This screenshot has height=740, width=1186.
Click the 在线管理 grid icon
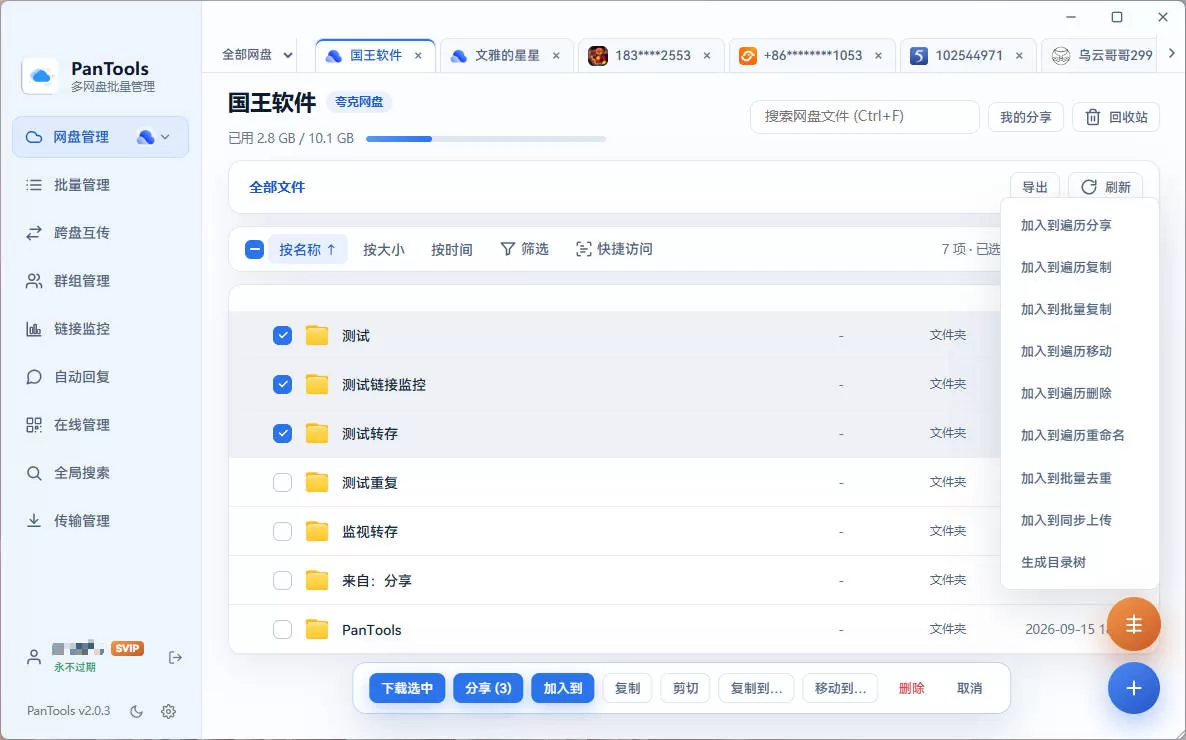34,424
